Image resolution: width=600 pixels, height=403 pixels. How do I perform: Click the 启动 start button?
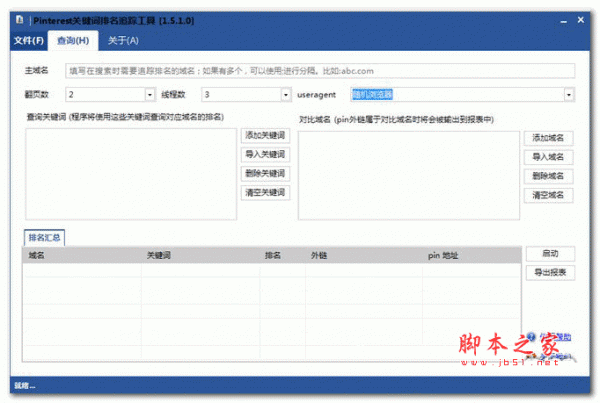click(550, 253)
